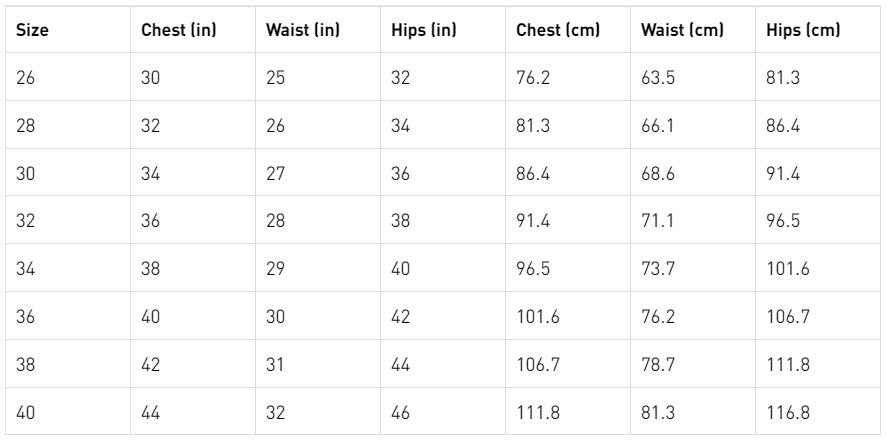
Task: Click size 38 in the Size column
Action: coord(26,364)
